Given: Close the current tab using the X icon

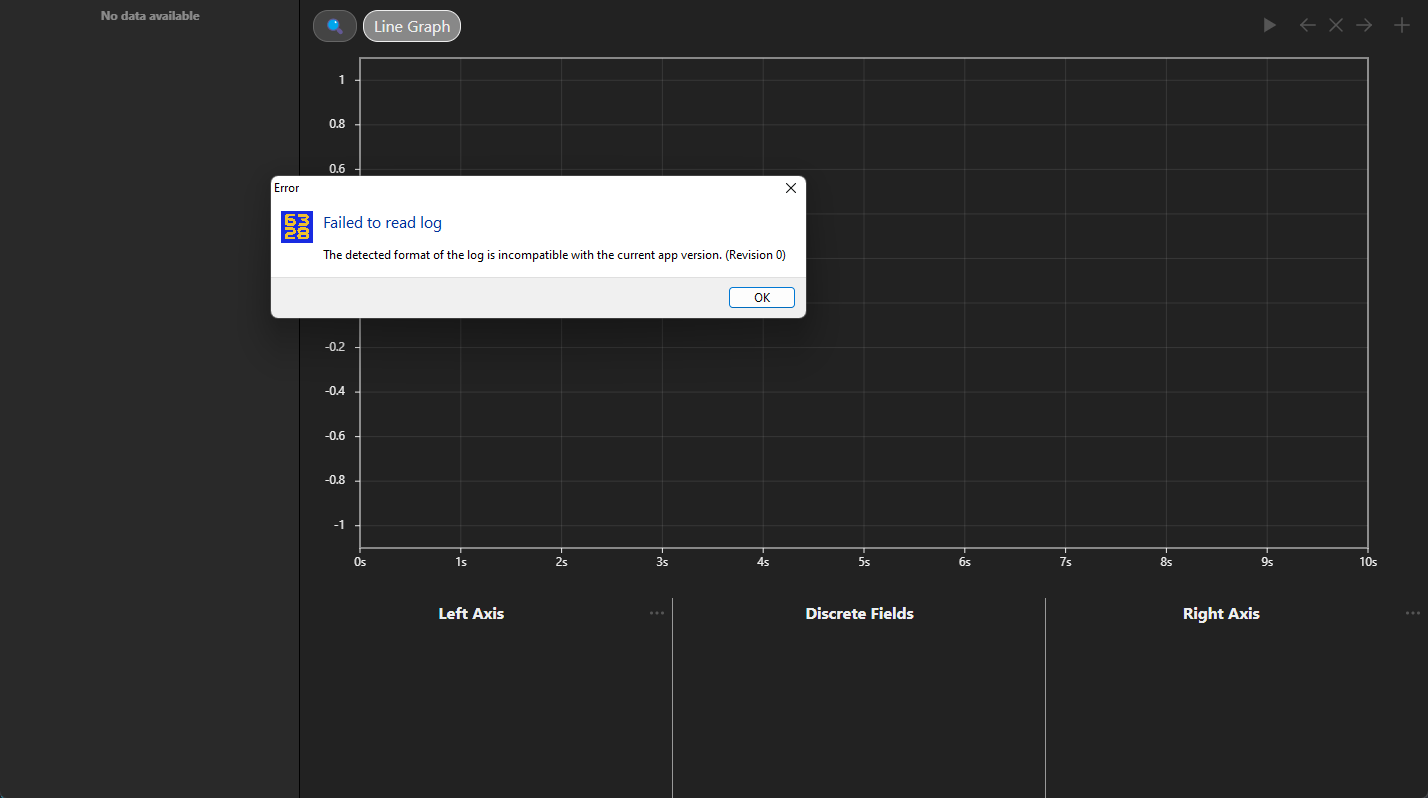Looking at the screenshot, I should pos(1336,25).
